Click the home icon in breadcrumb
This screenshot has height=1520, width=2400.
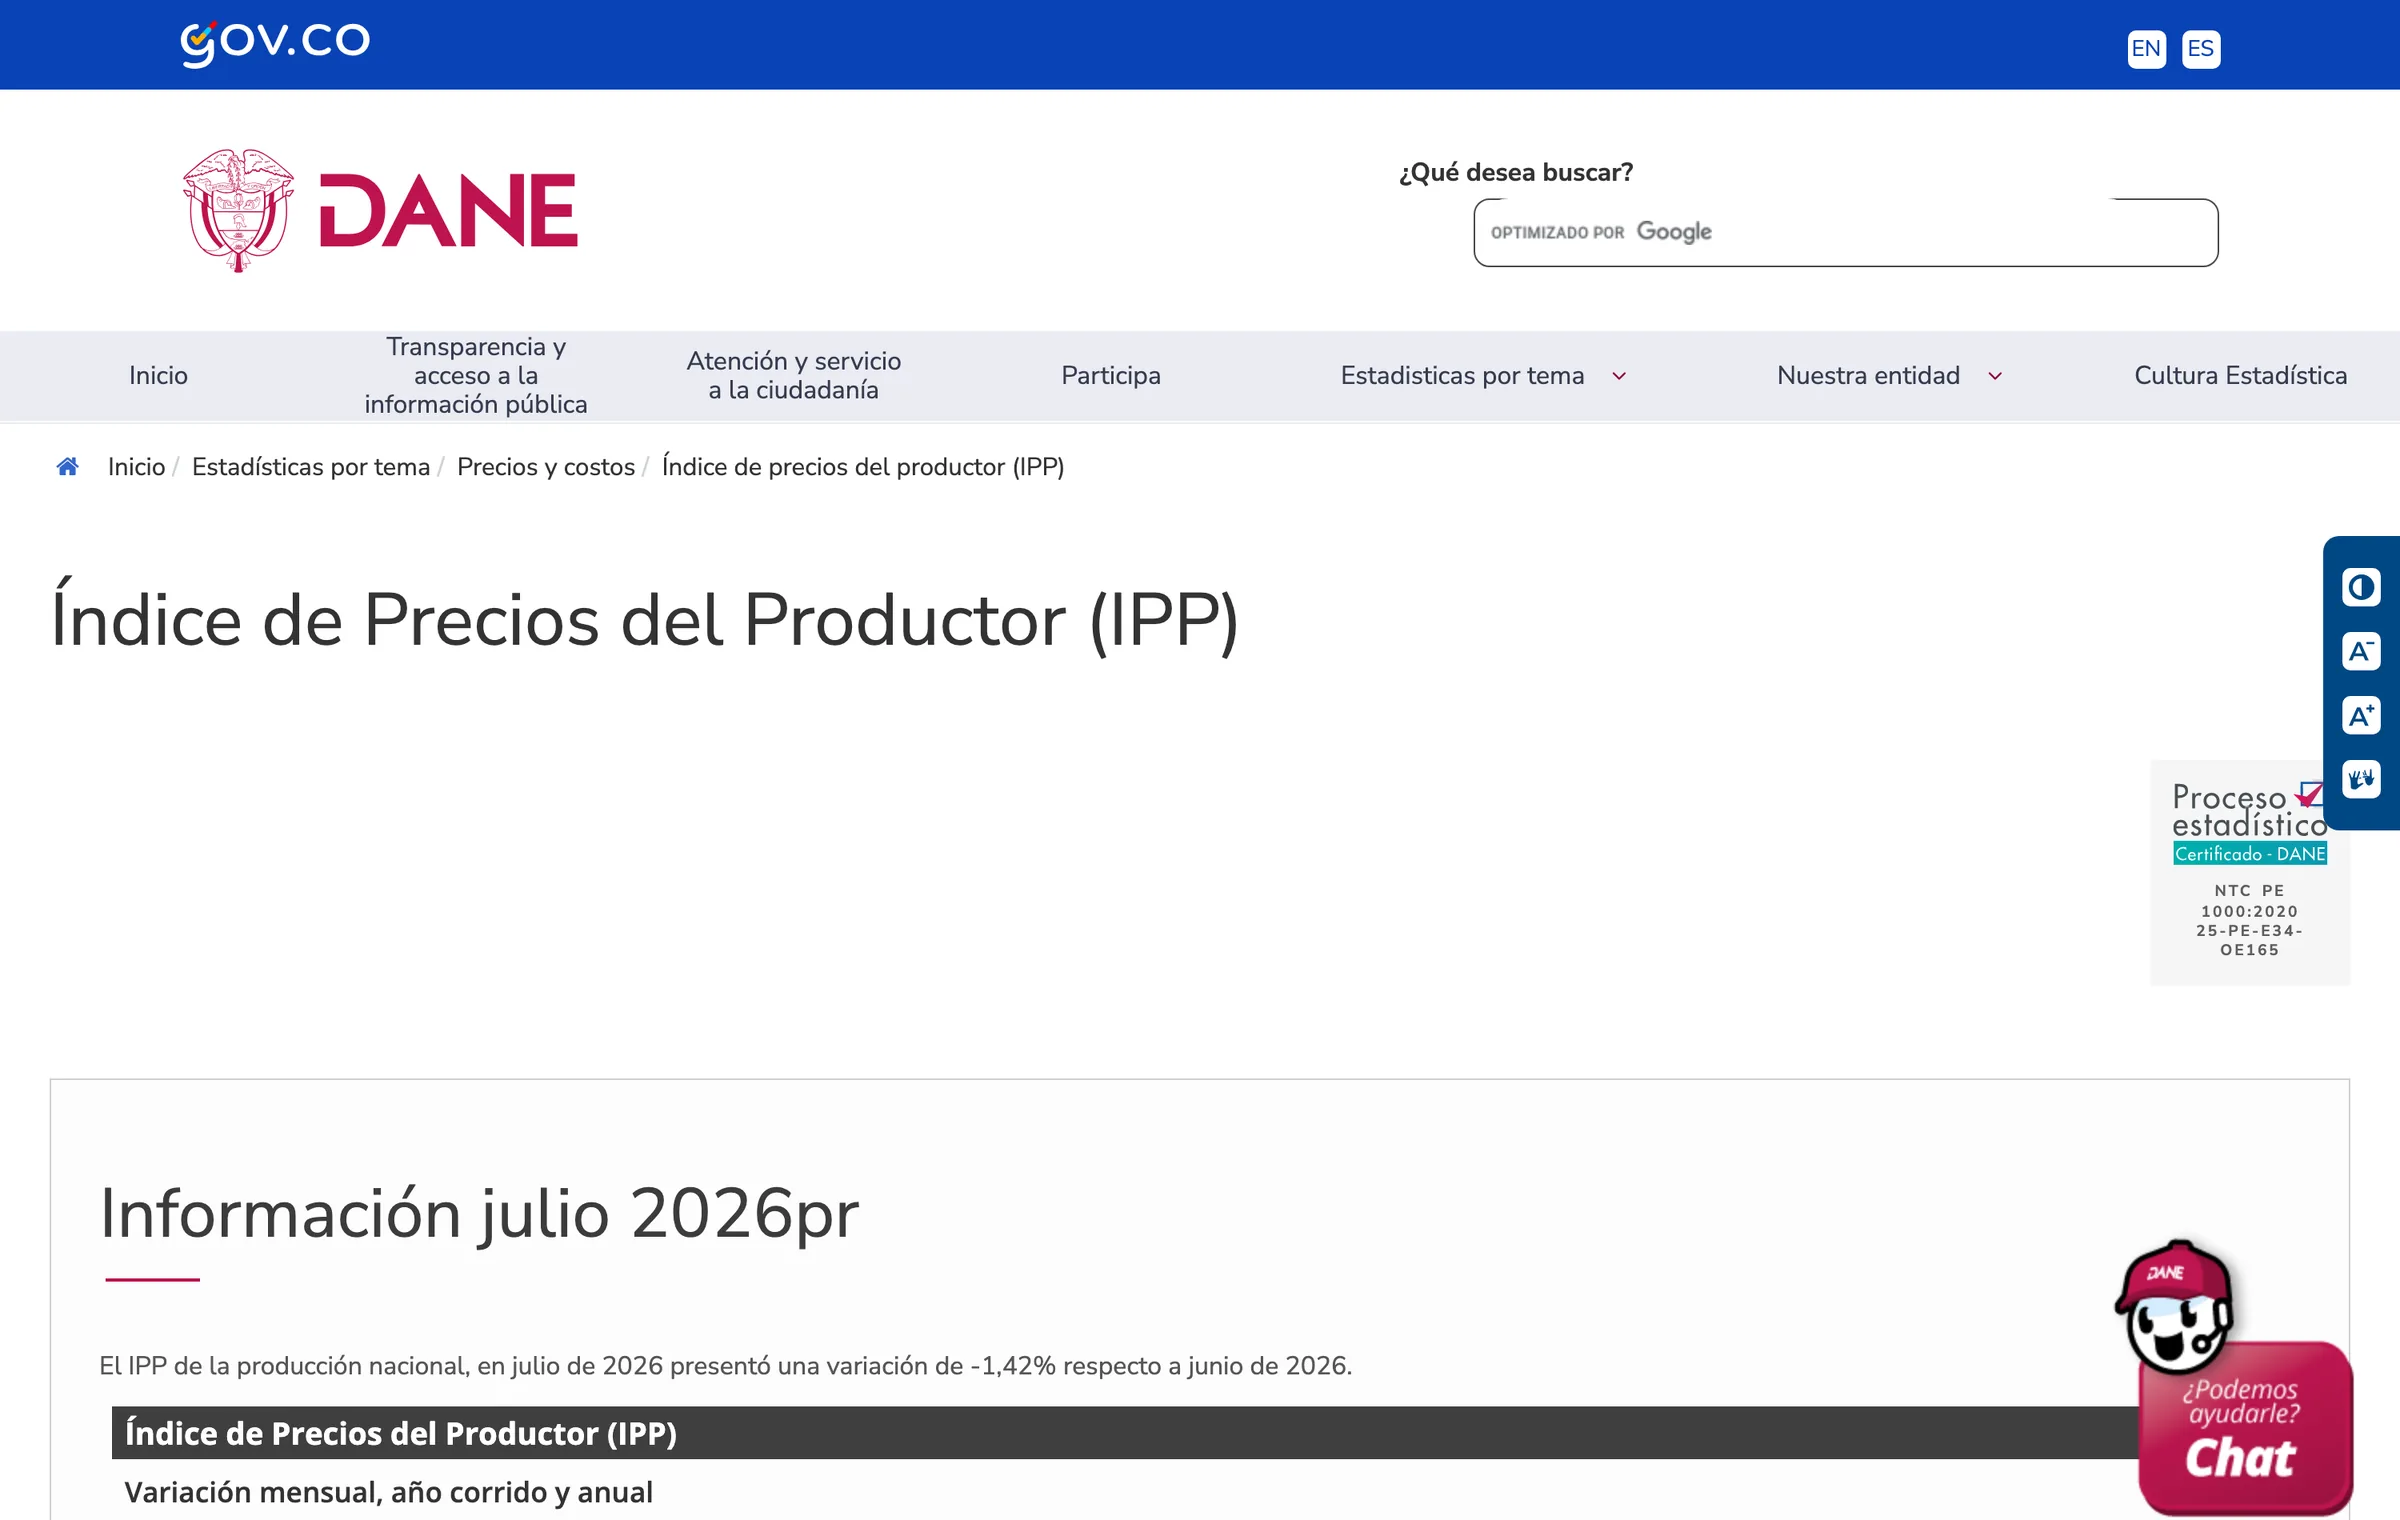(x=67, y=466)
